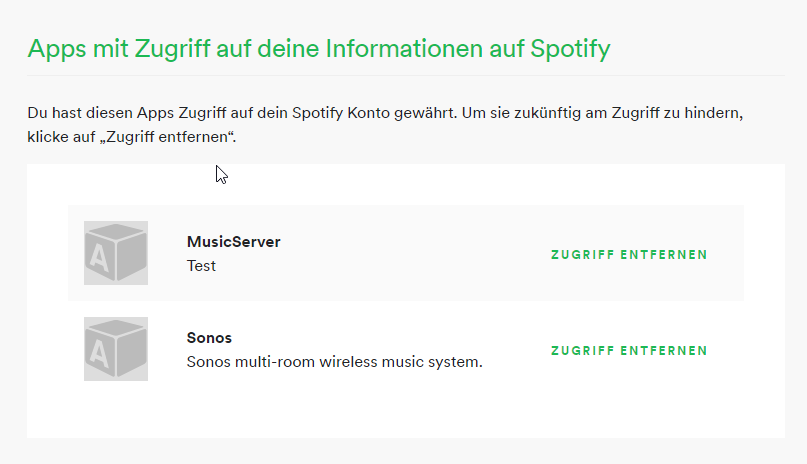Click the quoted "Zugriff entfernen" phrase in paragraph
This screenshot has height=464, width=807.
pos(177,136)
